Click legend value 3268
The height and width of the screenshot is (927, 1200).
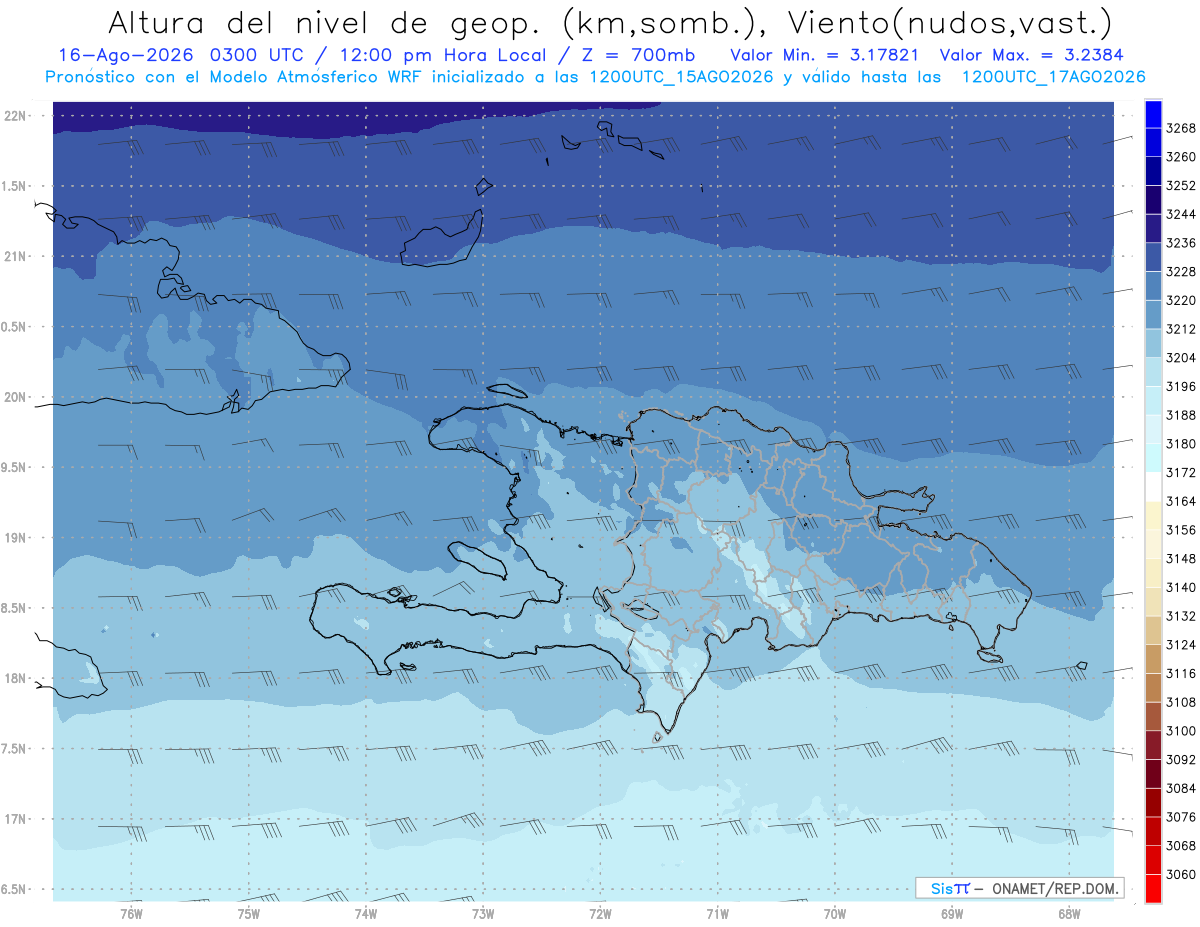(x=1181, y=128)
